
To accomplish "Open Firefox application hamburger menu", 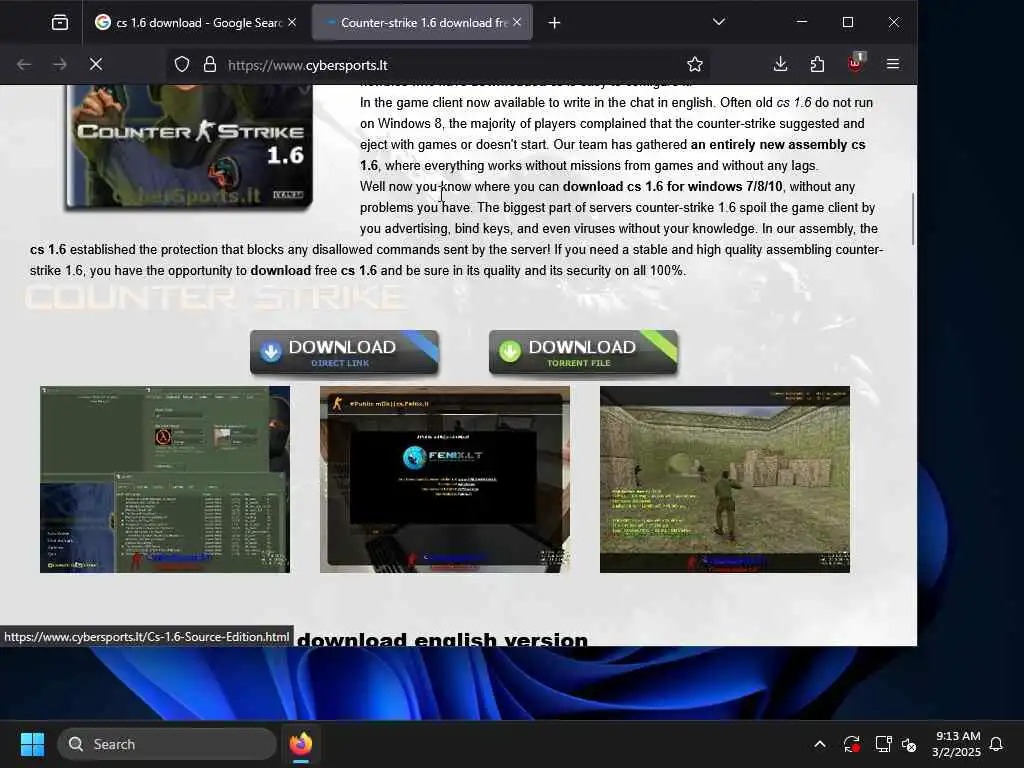I will (x=893, y=64).
